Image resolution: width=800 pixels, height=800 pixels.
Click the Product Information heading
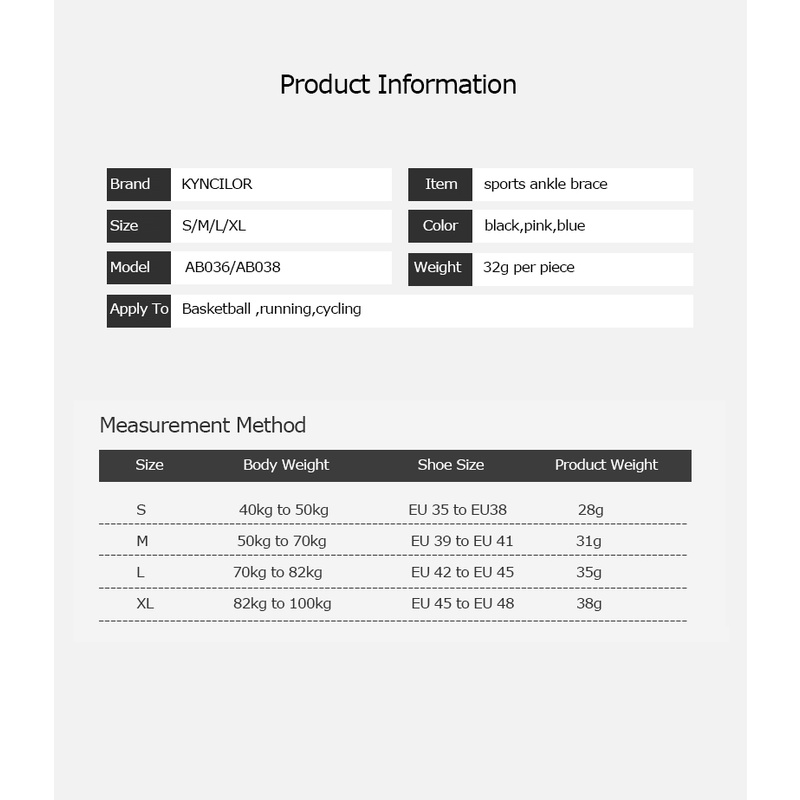pyautogui.click(x=398, y=85)
